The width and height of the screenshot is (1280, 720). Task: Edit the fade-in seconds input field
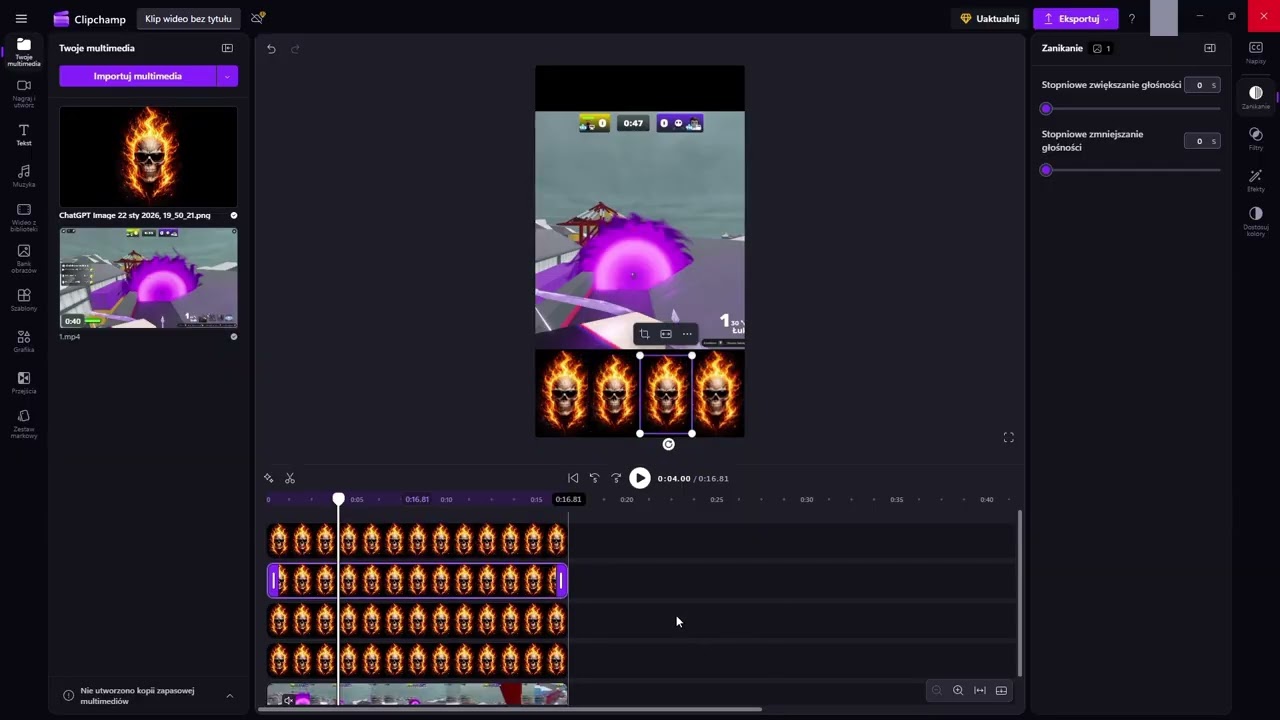point(1202,85)
